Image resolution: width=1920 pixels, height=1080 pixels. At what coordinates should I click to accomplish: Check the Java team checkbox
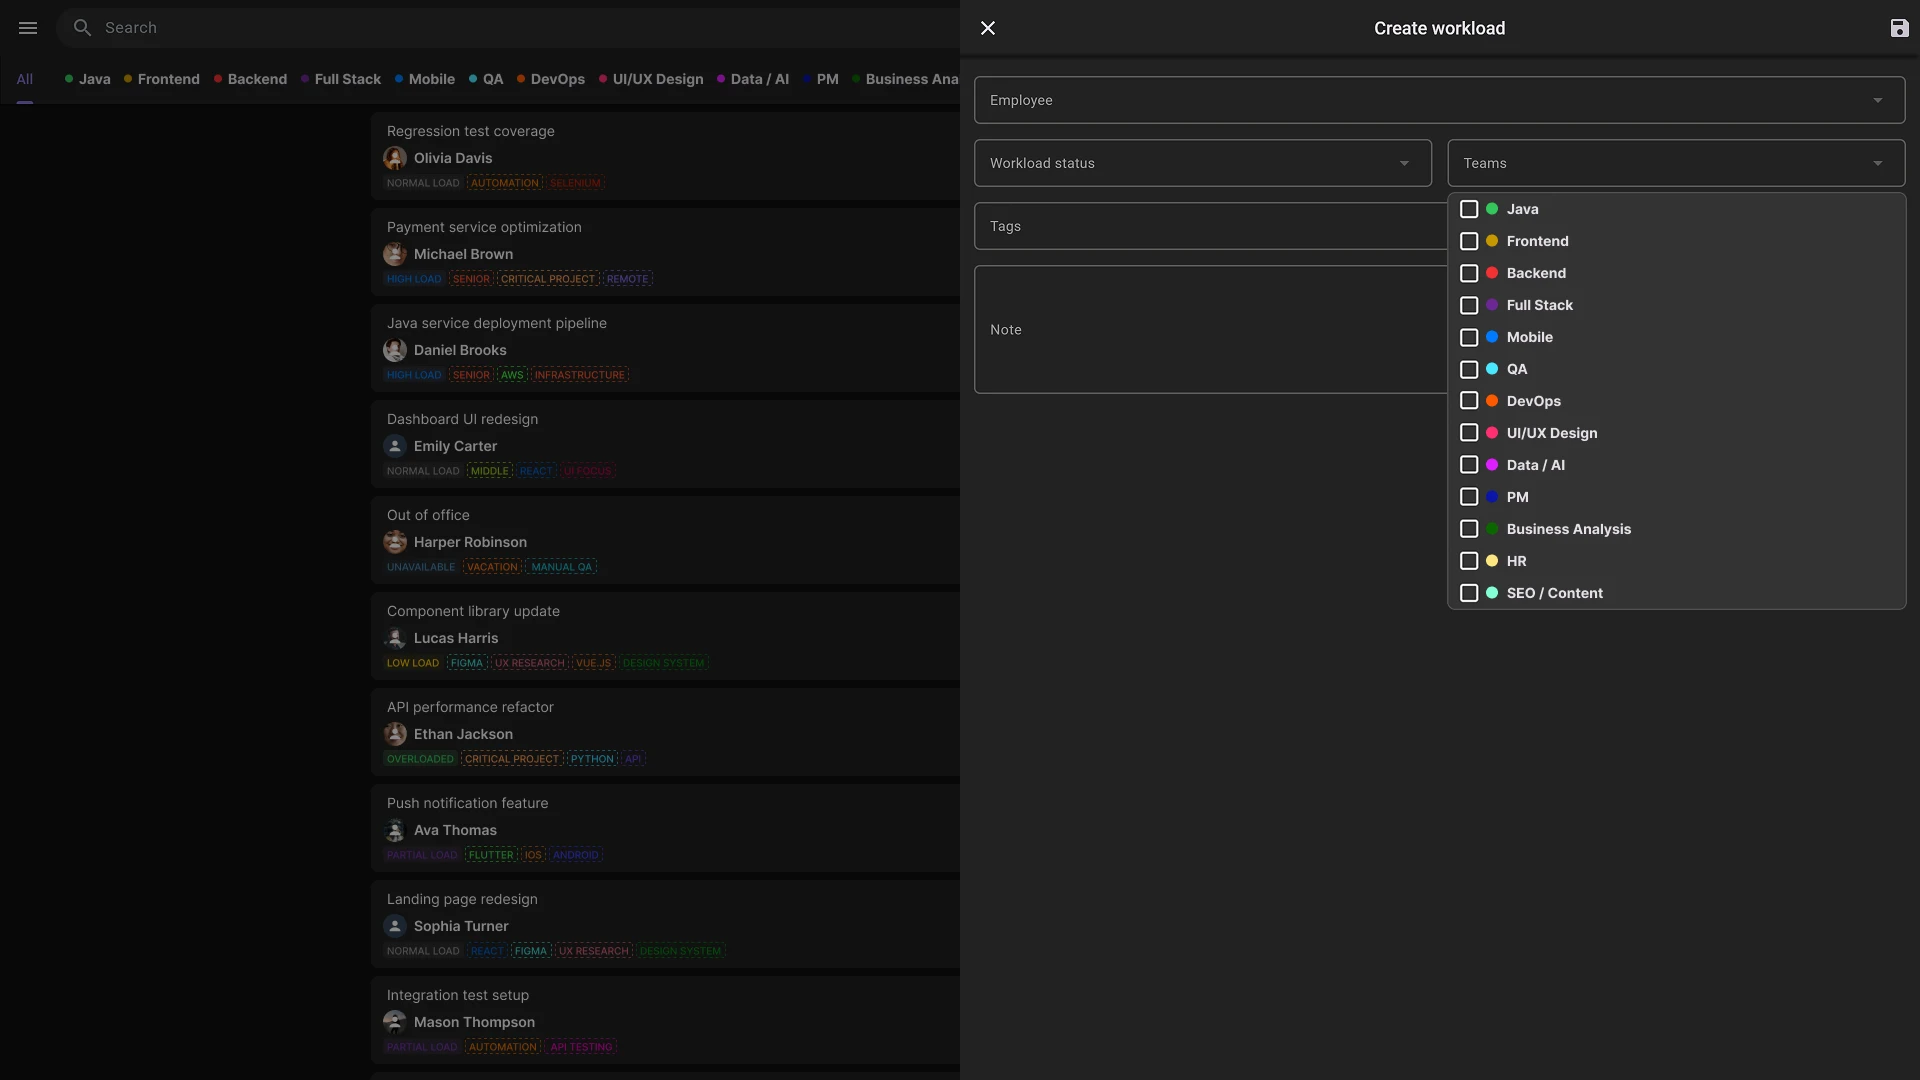(x=1469, y=209)
